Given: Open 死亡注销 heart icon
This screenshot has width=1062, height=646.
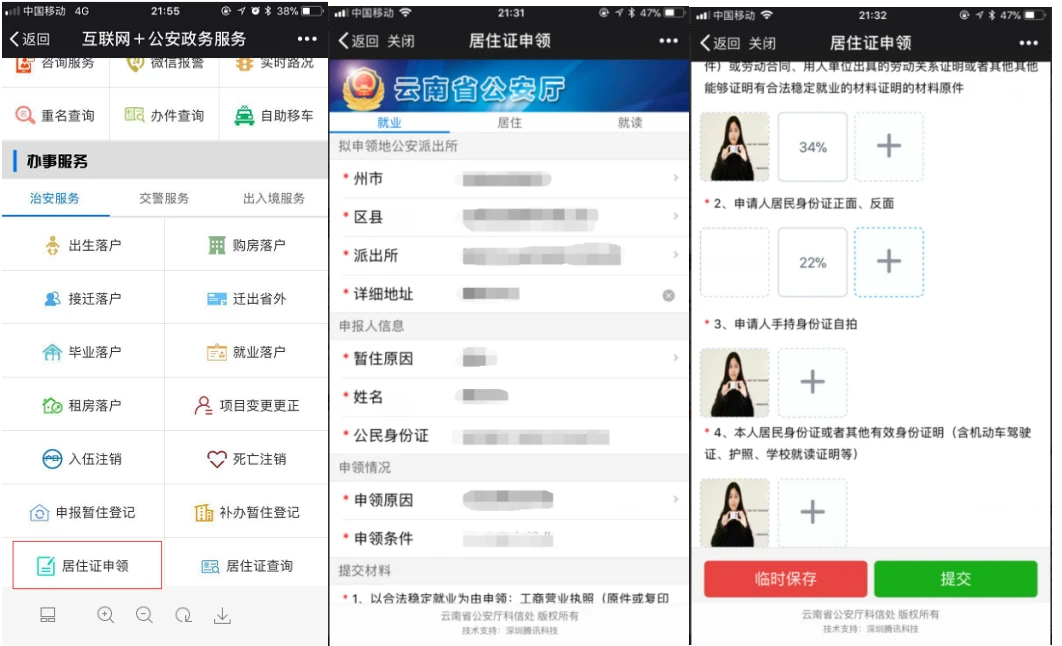Looking at the screenshot, I should coord(217,459).
